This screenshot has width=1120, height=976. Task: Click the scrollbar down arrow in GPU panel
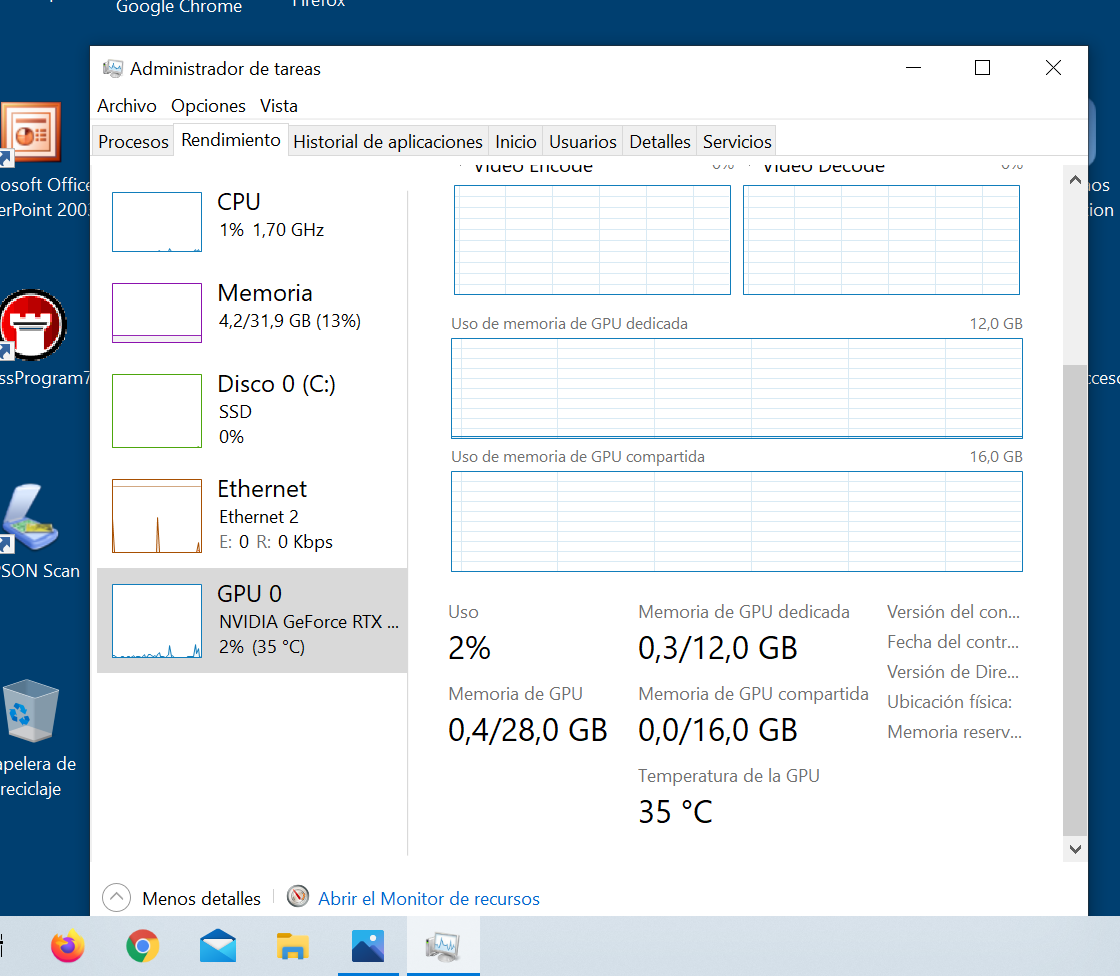(1075, 848)
